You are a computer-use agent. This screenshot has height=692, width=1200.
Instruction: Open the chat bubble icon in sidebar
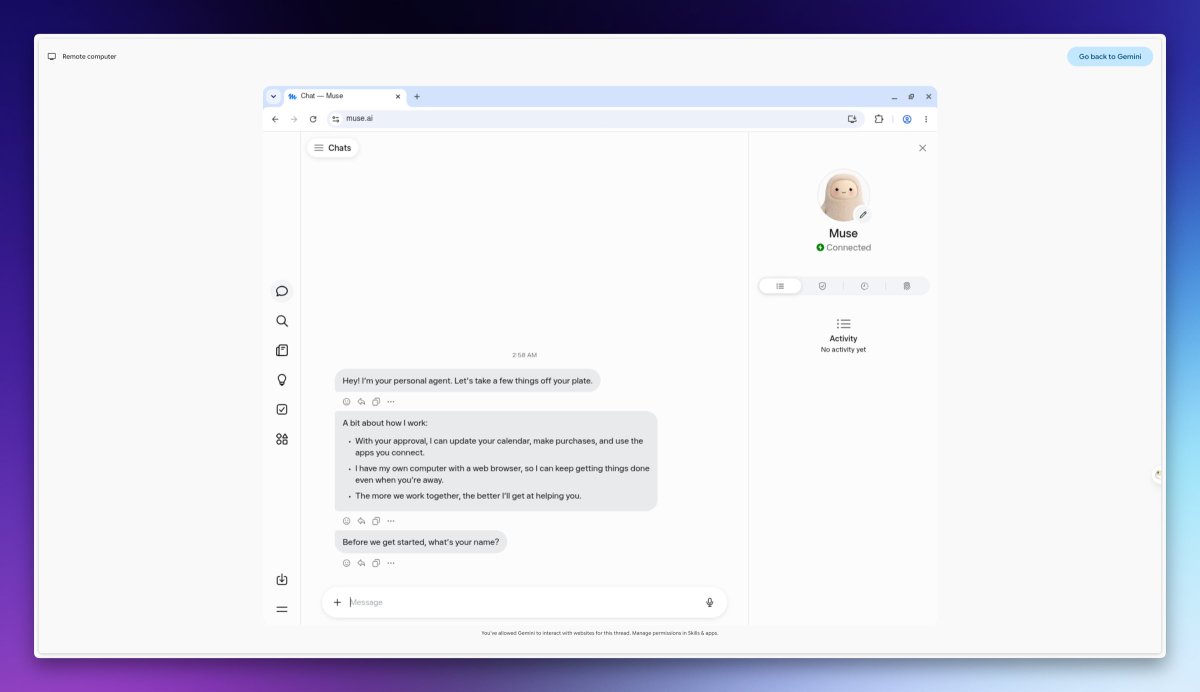(282, 291)
